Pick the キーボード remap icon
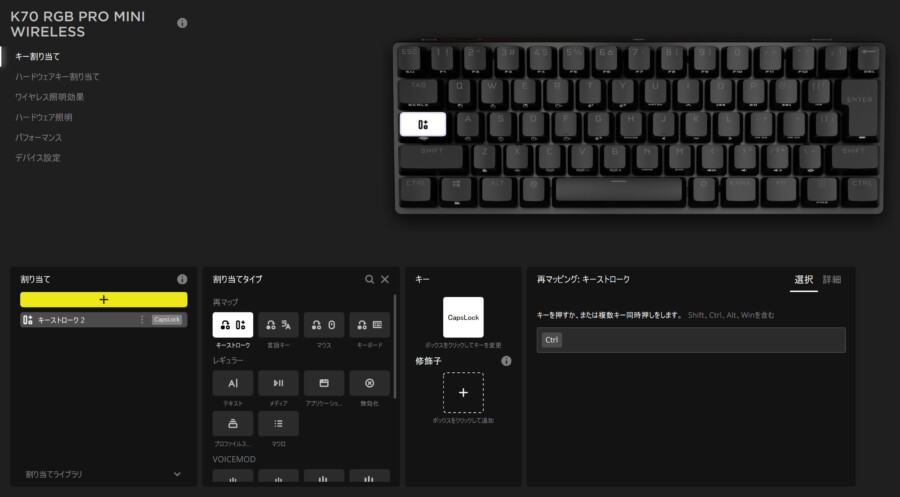This screenshot has width=900, height=497. pyautogui.click(x=370, y=325)
